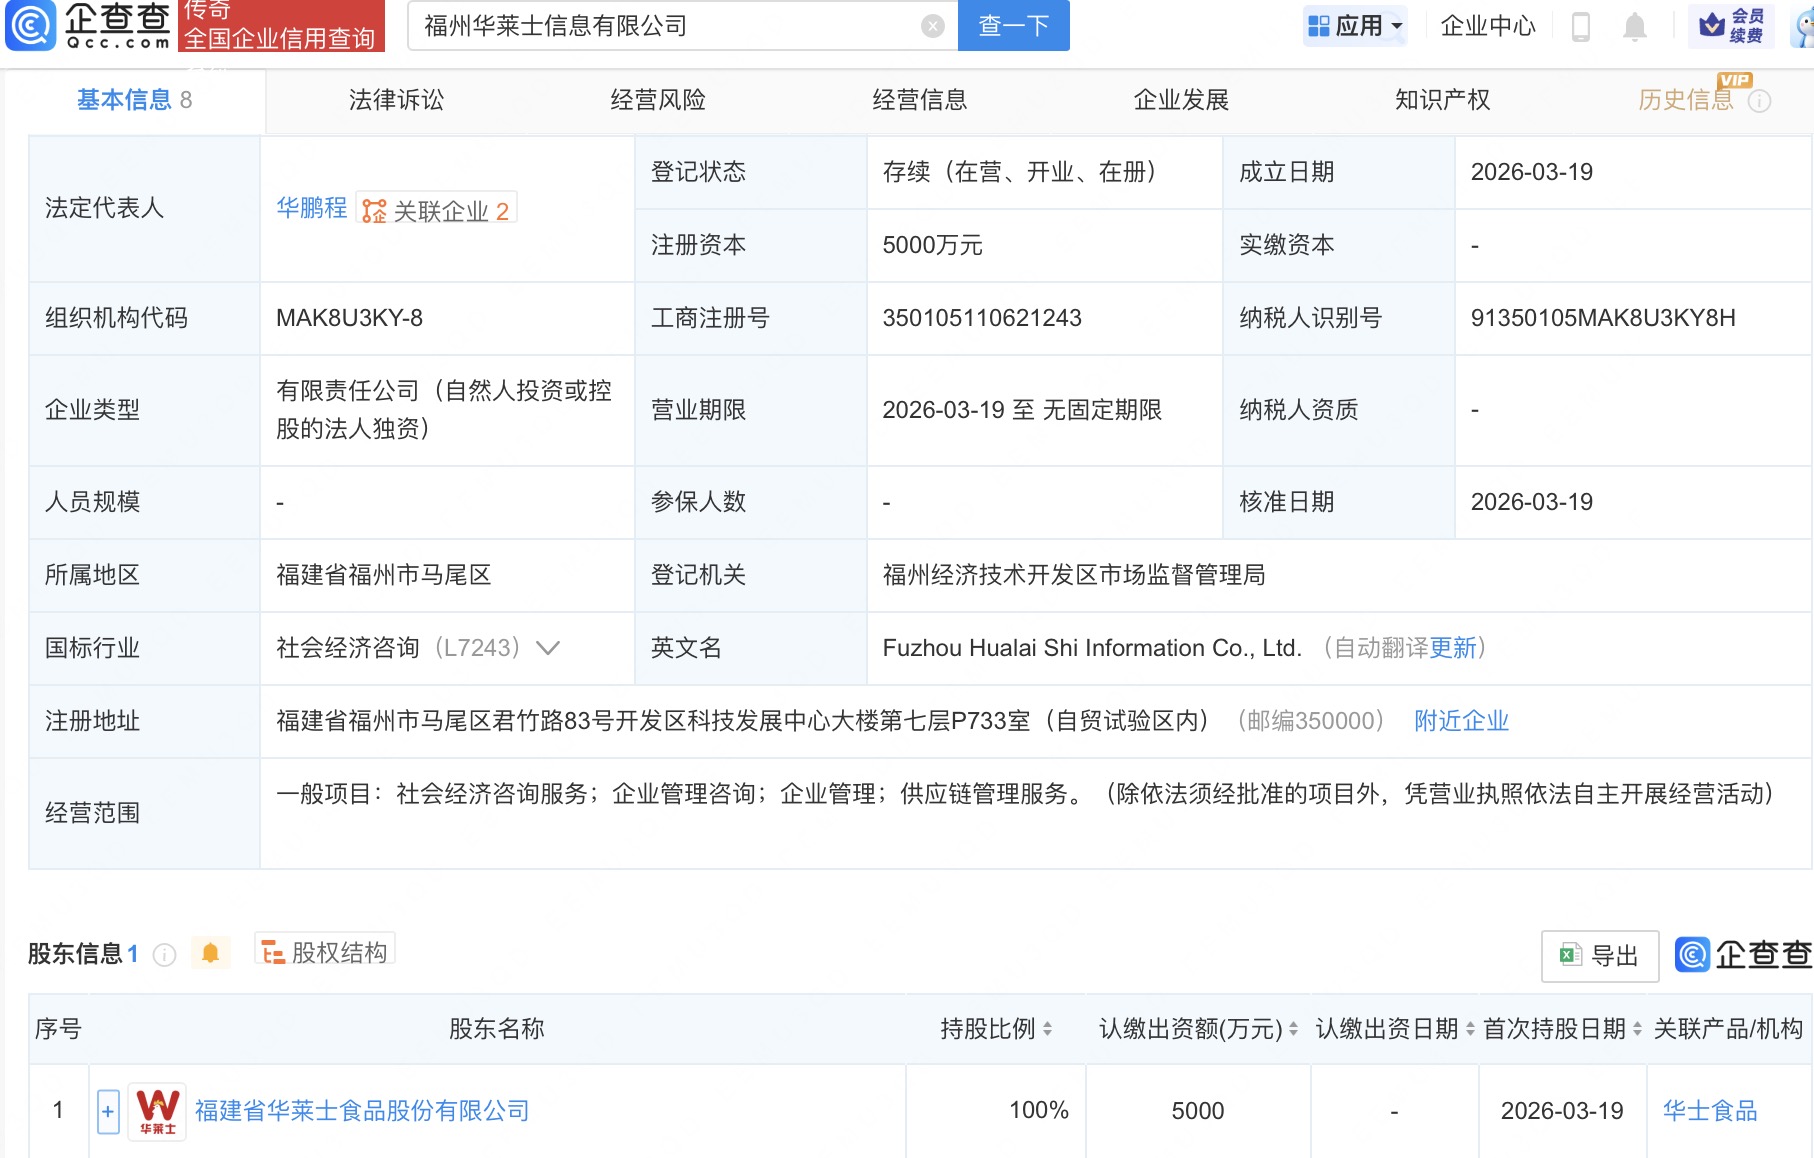
Task: Clear the search box with X icon
Action: 932,26
